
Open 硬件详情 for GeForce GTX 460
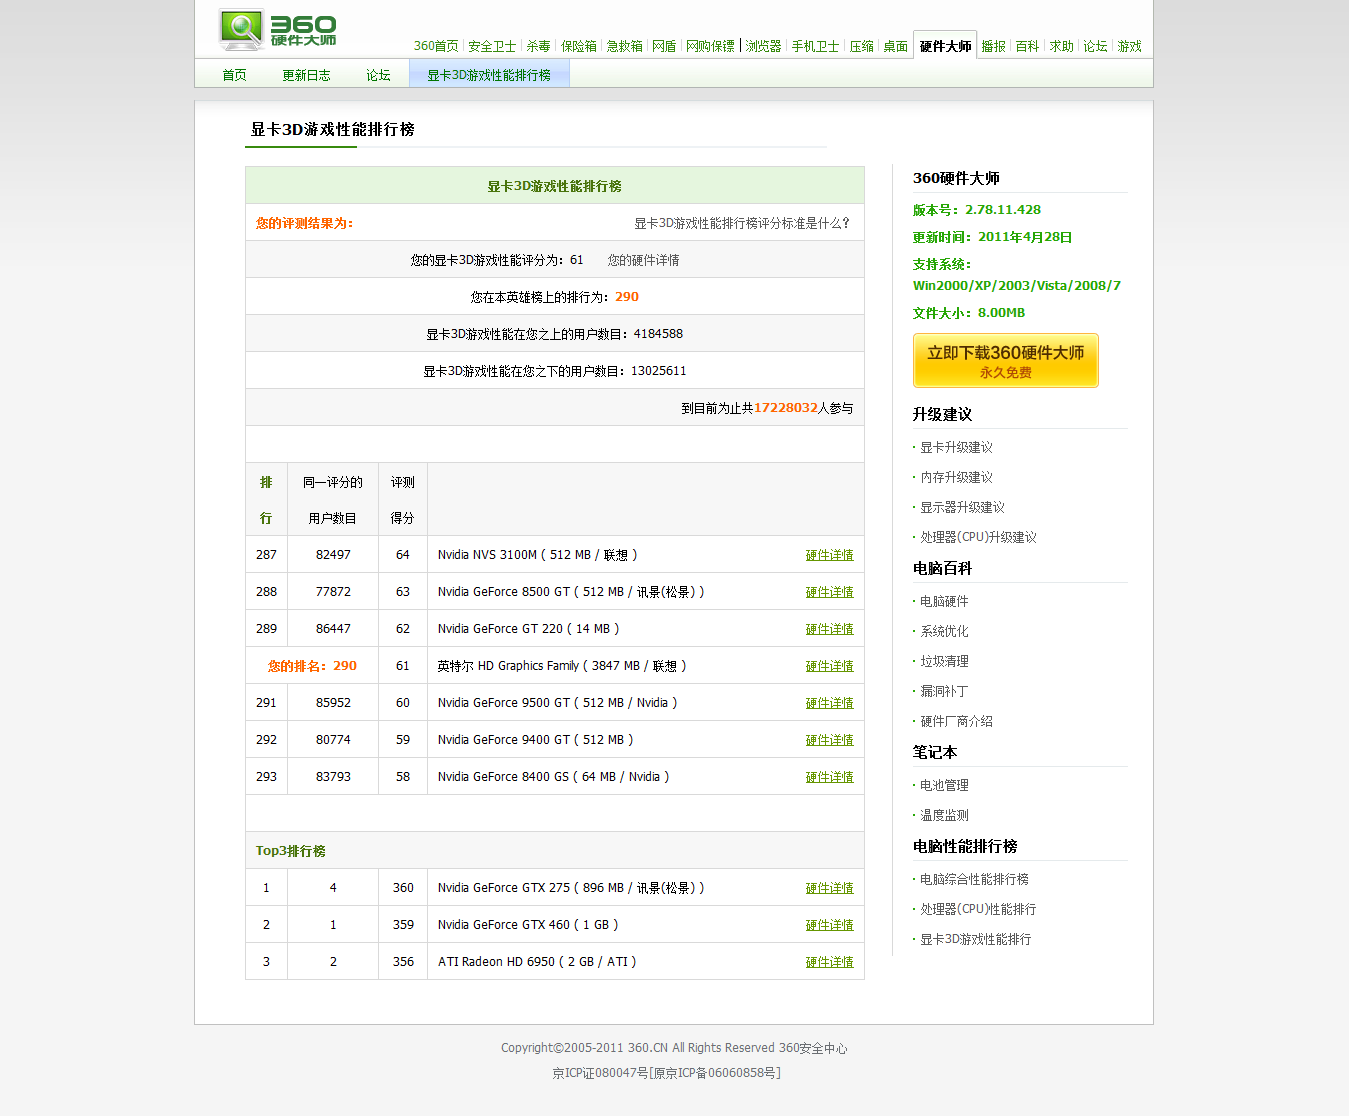click(x=830, y=925)
